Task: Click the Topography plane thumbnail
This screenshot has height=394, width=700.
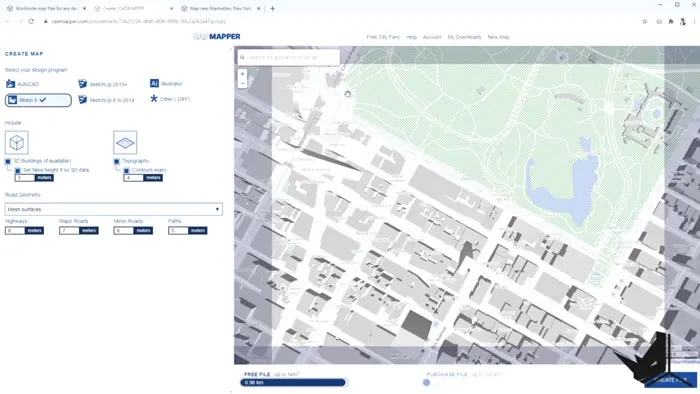Action: [x=125, y=143]
